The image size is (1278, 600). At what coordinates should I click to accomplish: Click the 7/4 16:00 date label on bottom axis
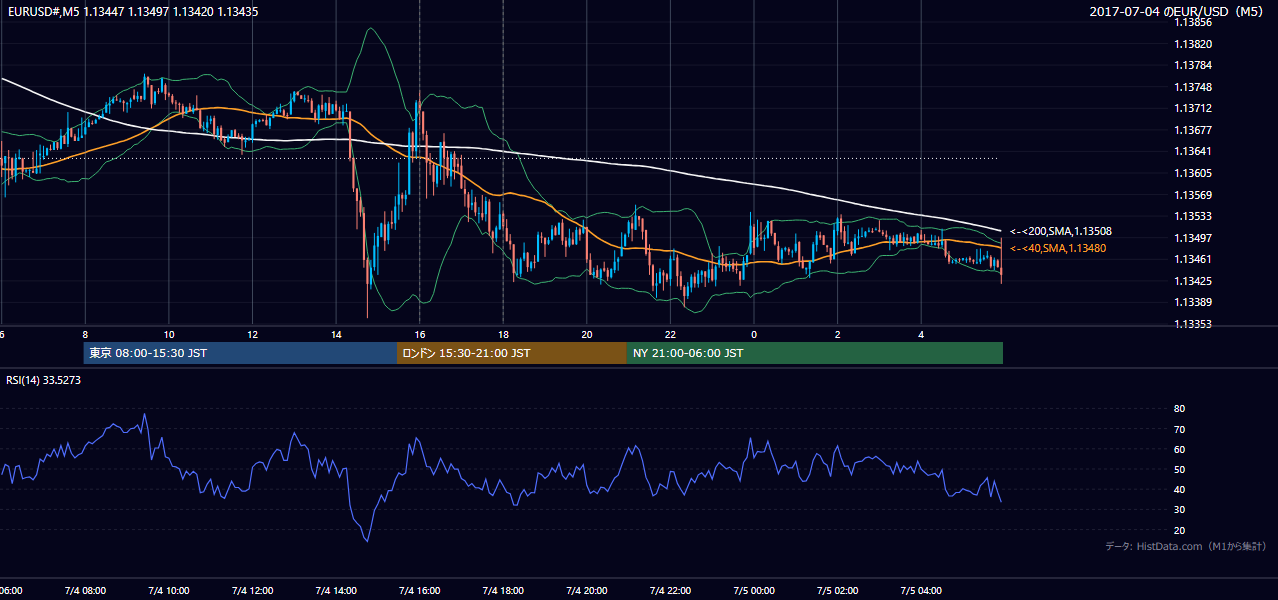click(x=418, y=591)
